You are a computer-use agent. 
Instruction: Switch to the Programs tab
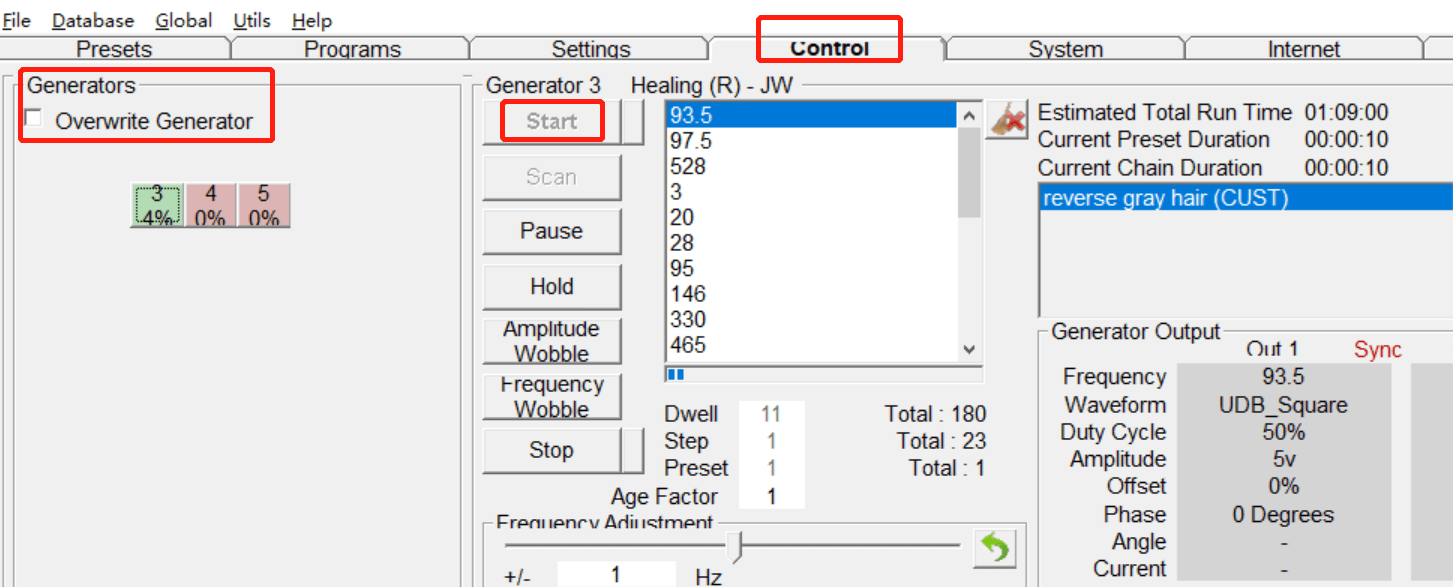(x=352, y=49)
